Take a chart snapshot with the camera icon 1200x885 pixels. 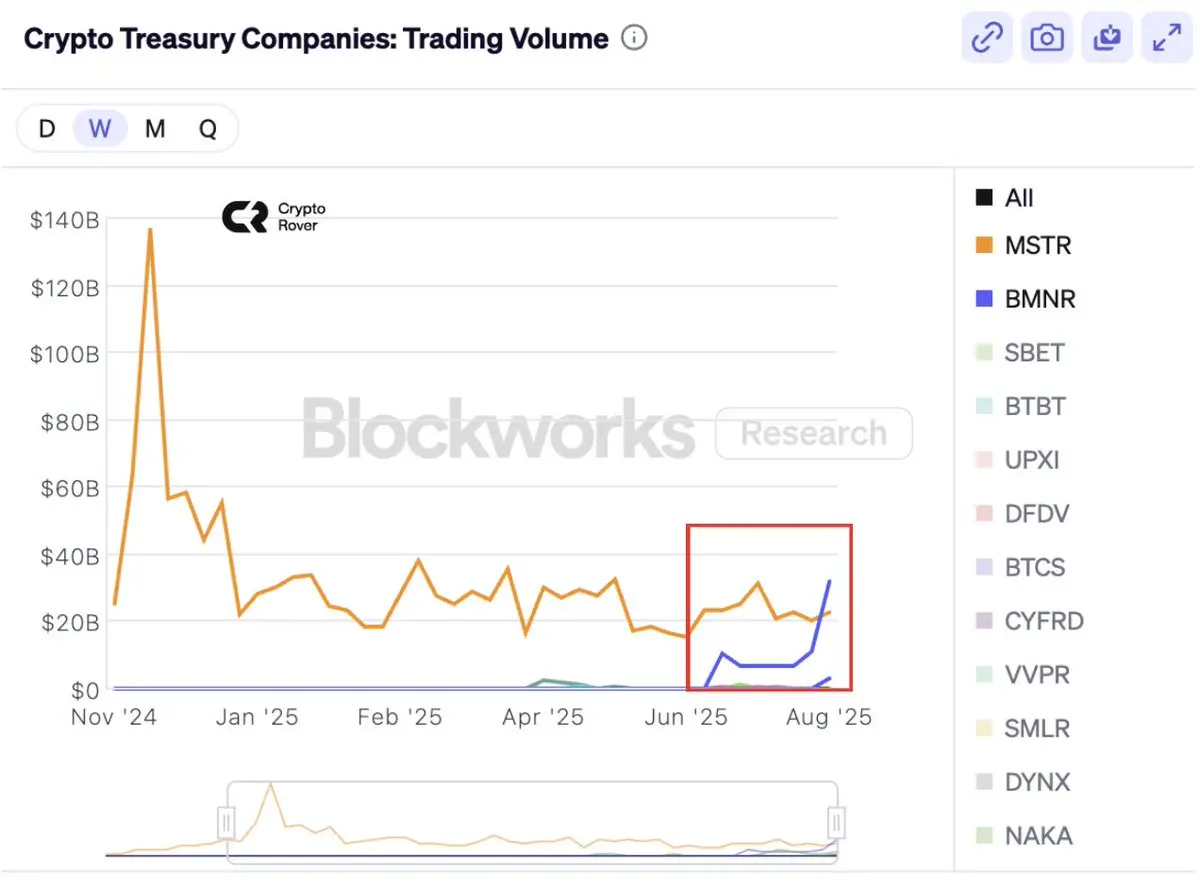coord(1047,38)
